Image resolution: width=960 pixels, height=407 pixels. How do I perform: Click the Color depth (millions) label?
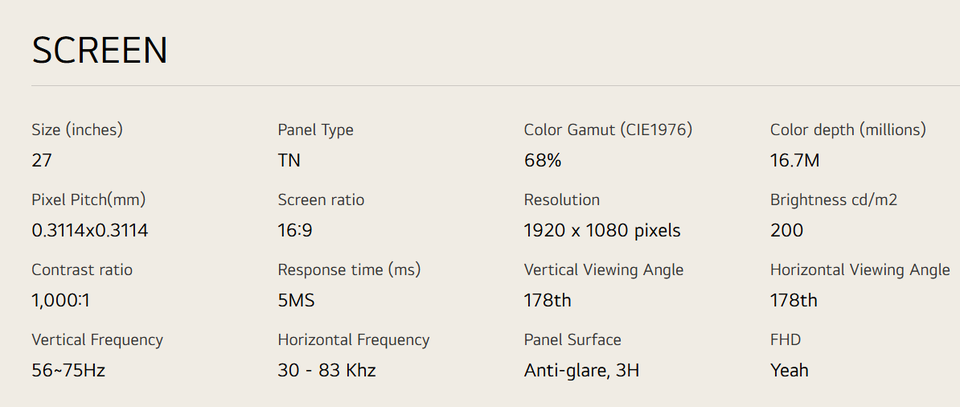[848, 130]
